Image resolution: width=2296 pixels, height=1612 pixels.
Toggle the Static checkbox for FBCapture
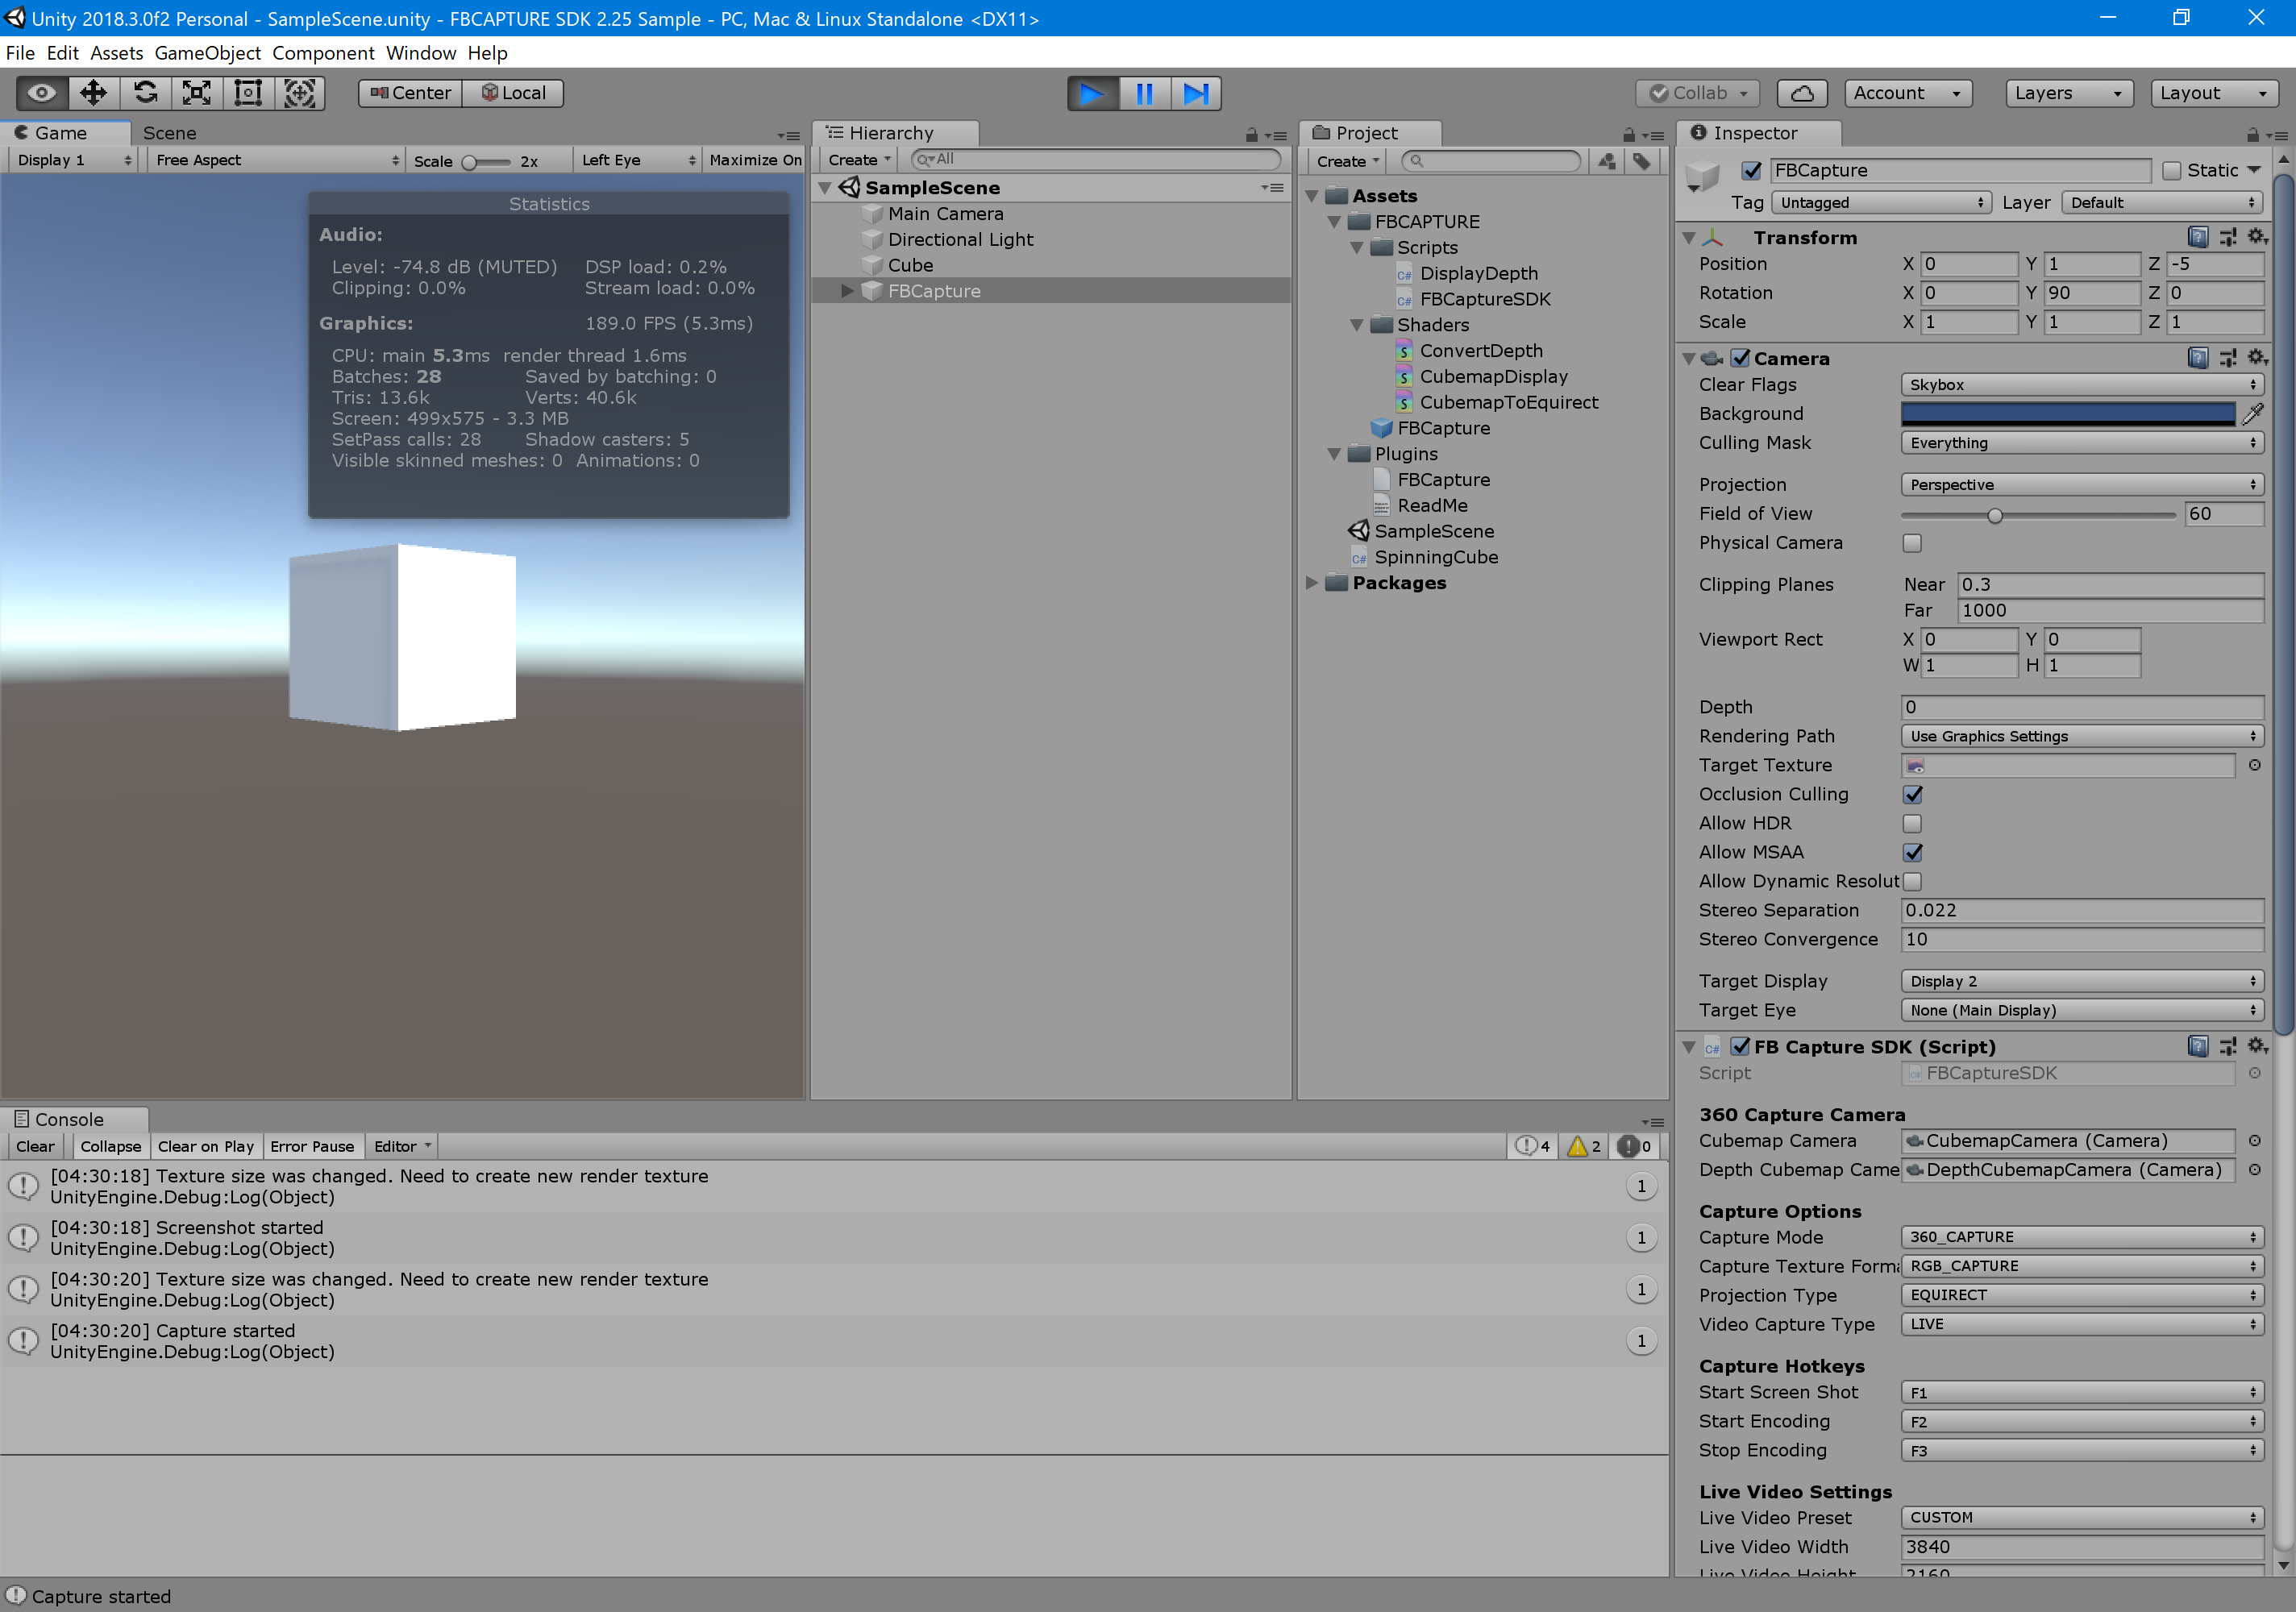point(2172,171)
